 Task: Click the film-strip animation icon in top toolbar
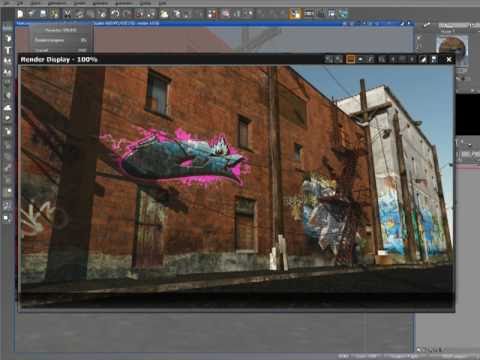309,14
